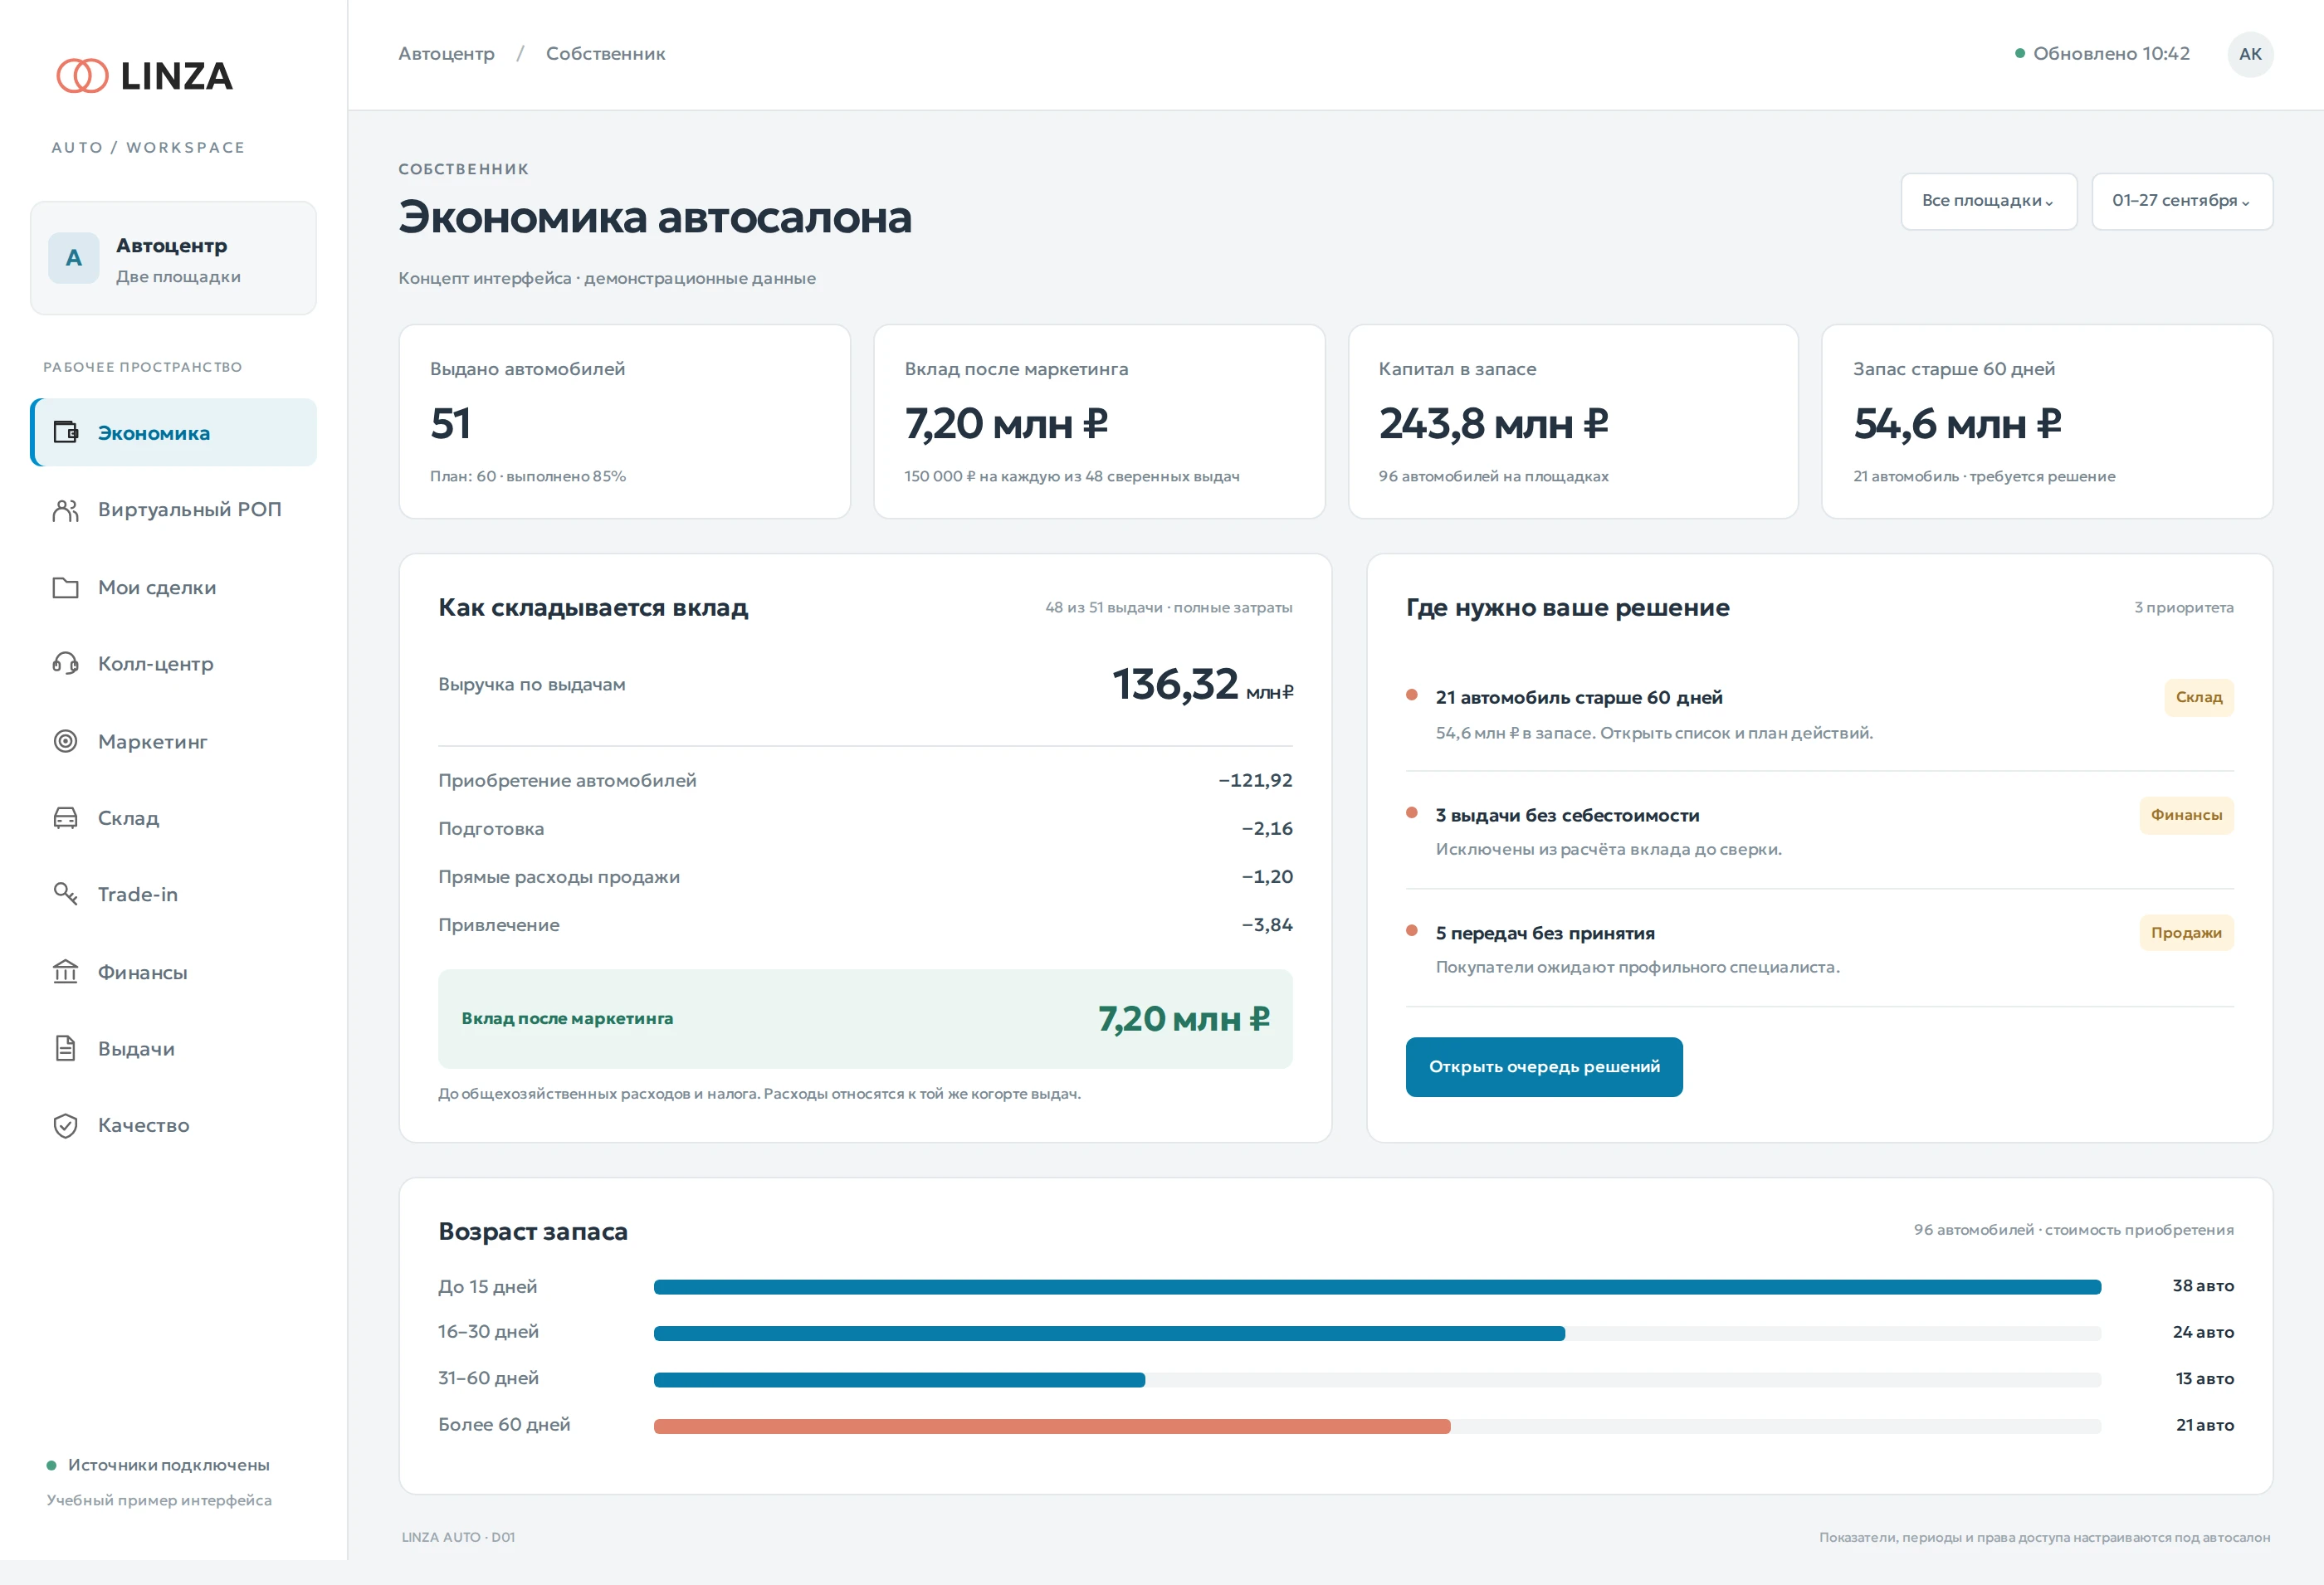Viewport: 2324px width, 1585px height.
Task: Click the Собственник breadcrumb
Action: pos(605,54)
